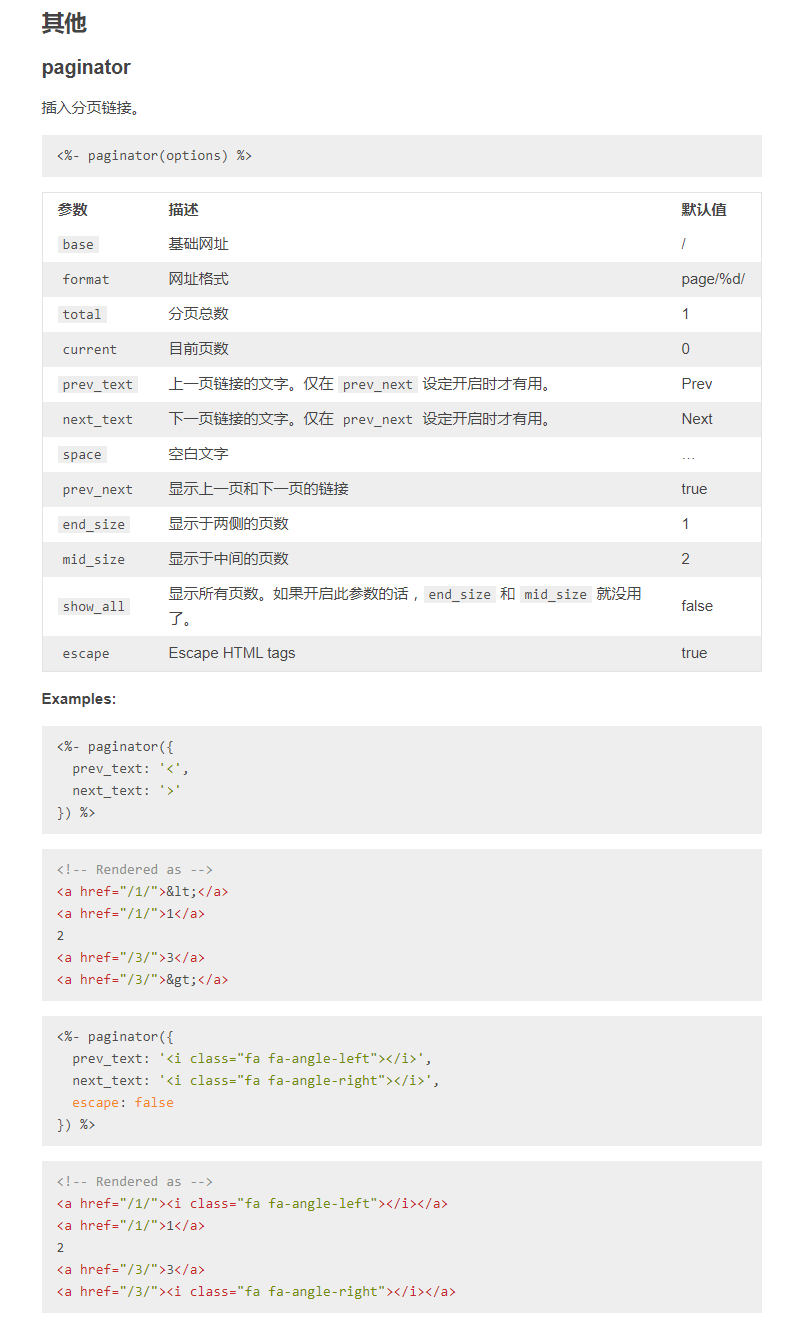Image resolution: width=807 pixels, height=1334 pixels.
Task: Click the 'Examples:' label
Action: 79,699
